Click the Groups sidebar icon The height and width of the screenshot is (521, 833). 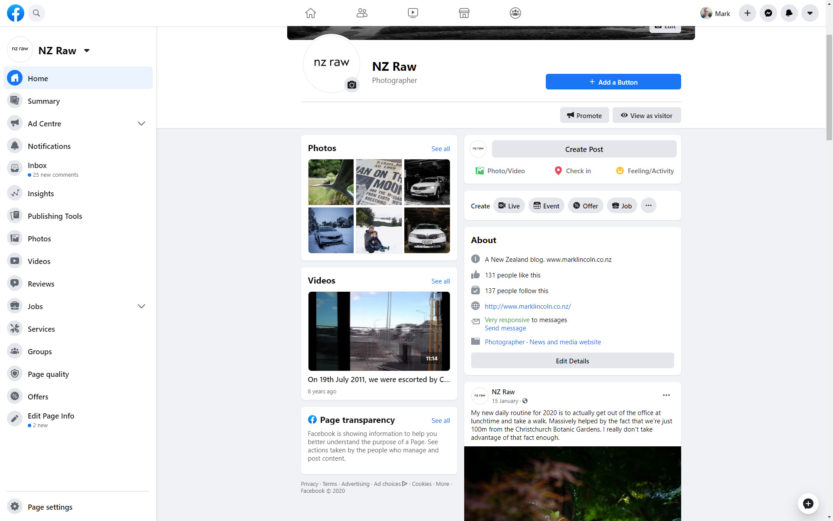click(15, 351)
